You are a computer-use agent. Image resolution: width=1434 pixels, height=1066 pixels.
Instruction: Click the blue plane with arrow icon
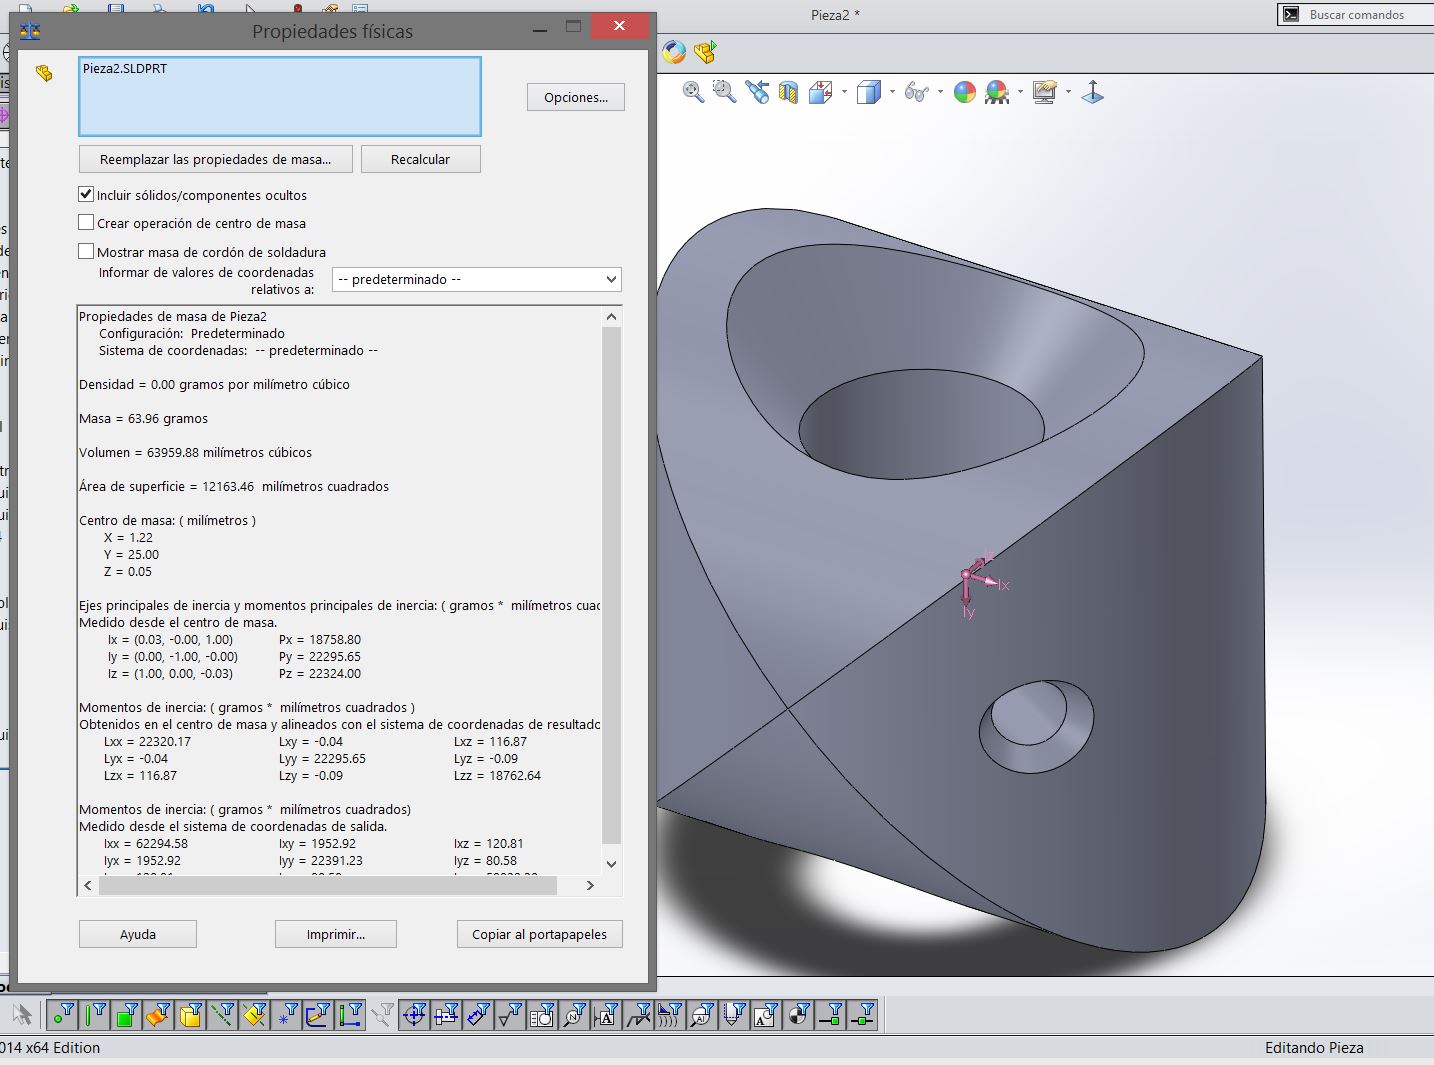pyautogui.click(x=1093, y=92)
